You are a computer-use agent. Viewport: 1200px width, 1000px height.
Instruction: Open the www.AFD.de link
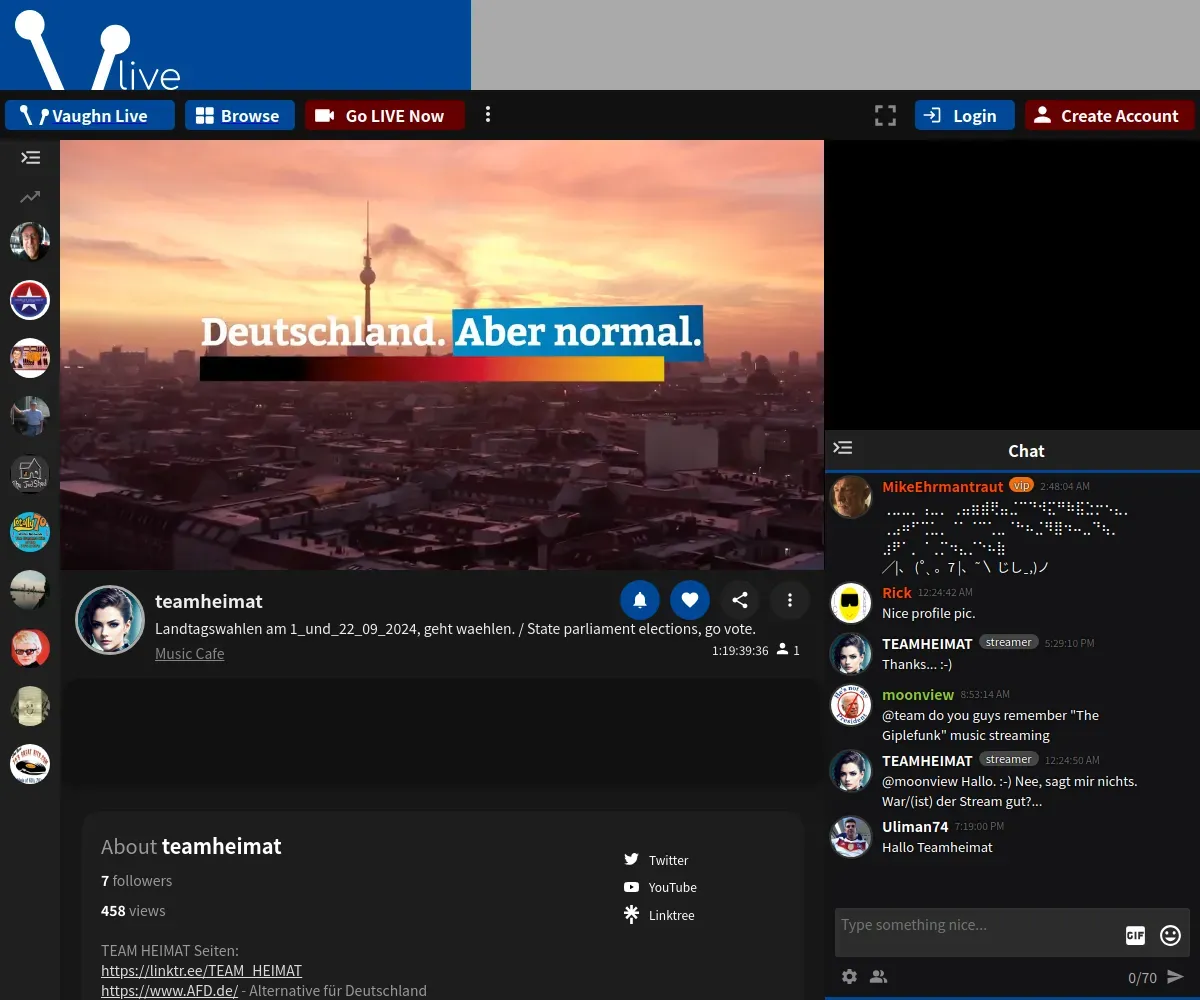coord(169,990)
